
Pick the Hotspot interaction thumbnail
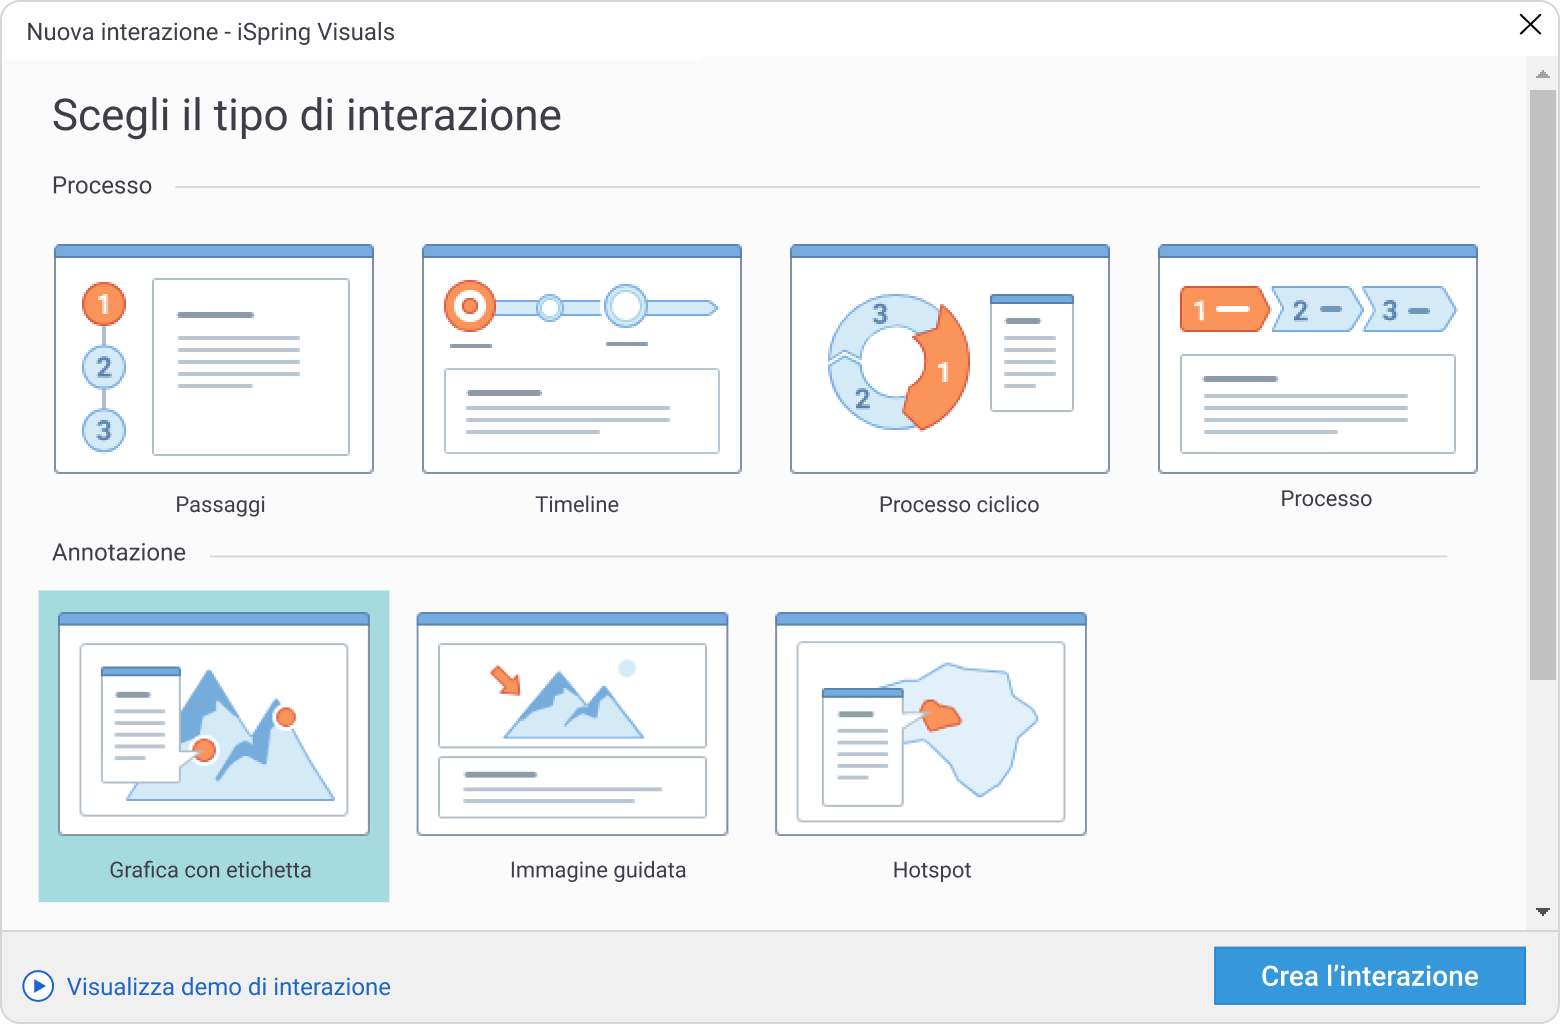931,724
